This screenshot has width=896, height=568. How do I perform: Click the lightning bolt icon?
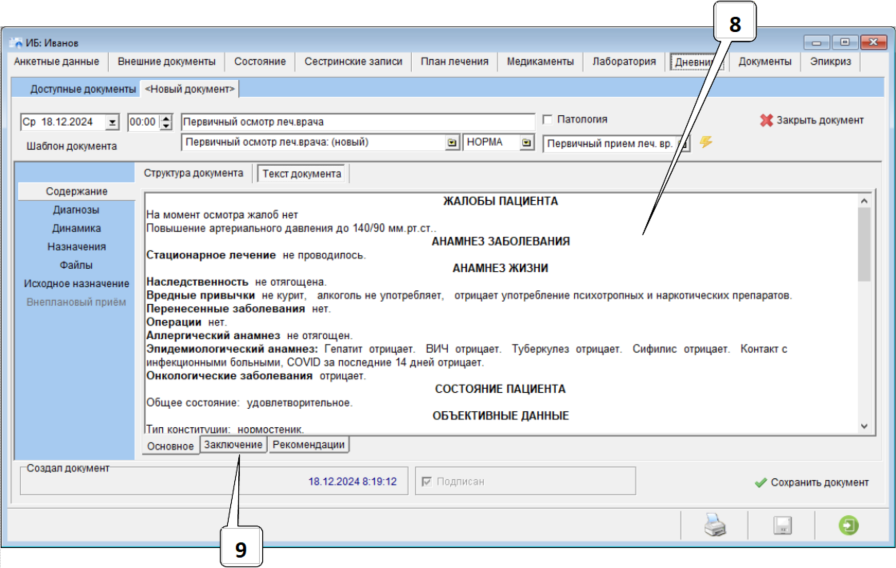click(706, 142)
